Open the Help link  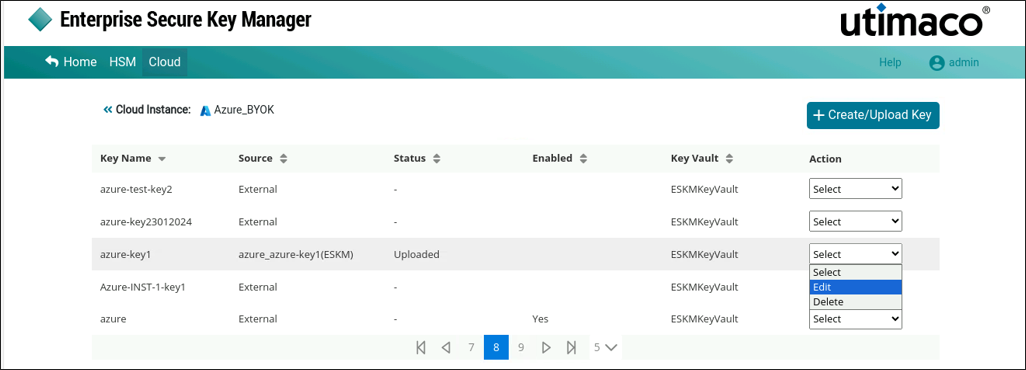[890, 63]
